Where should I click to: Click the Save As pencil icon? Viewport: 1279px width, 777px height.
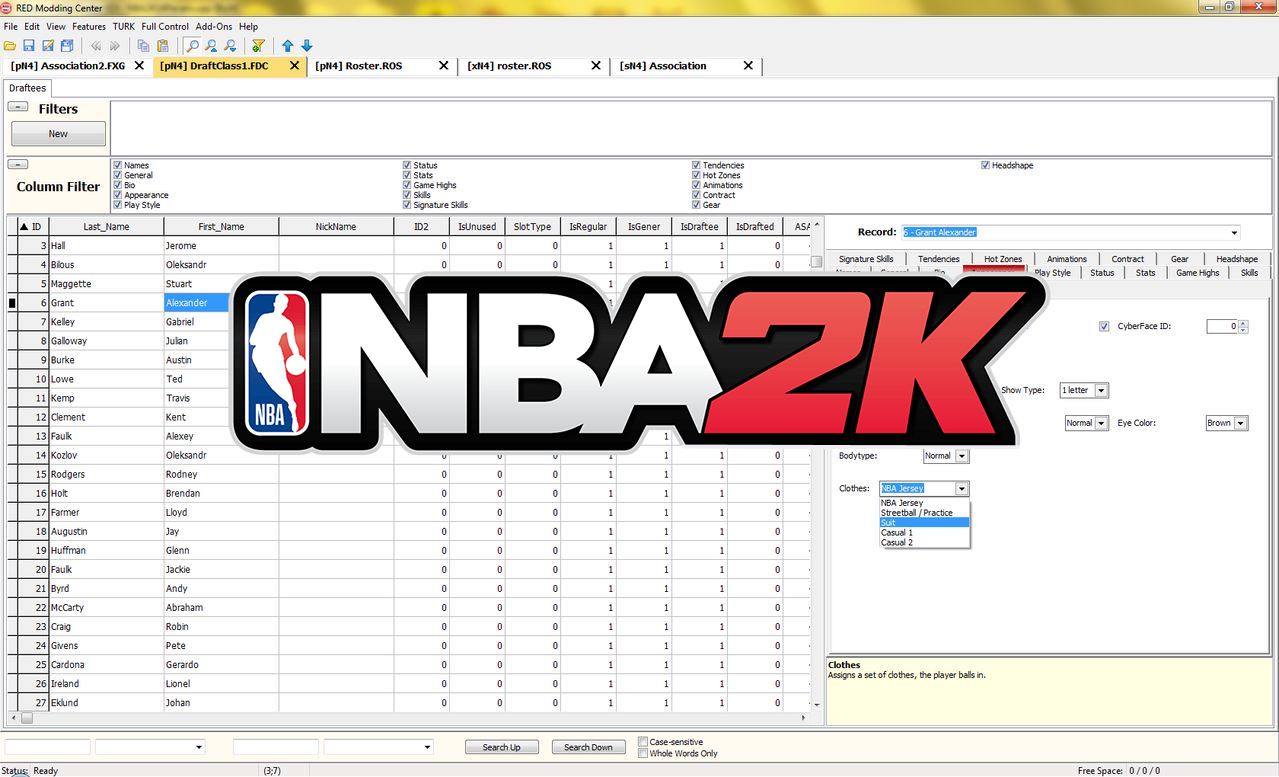point(48,46)
